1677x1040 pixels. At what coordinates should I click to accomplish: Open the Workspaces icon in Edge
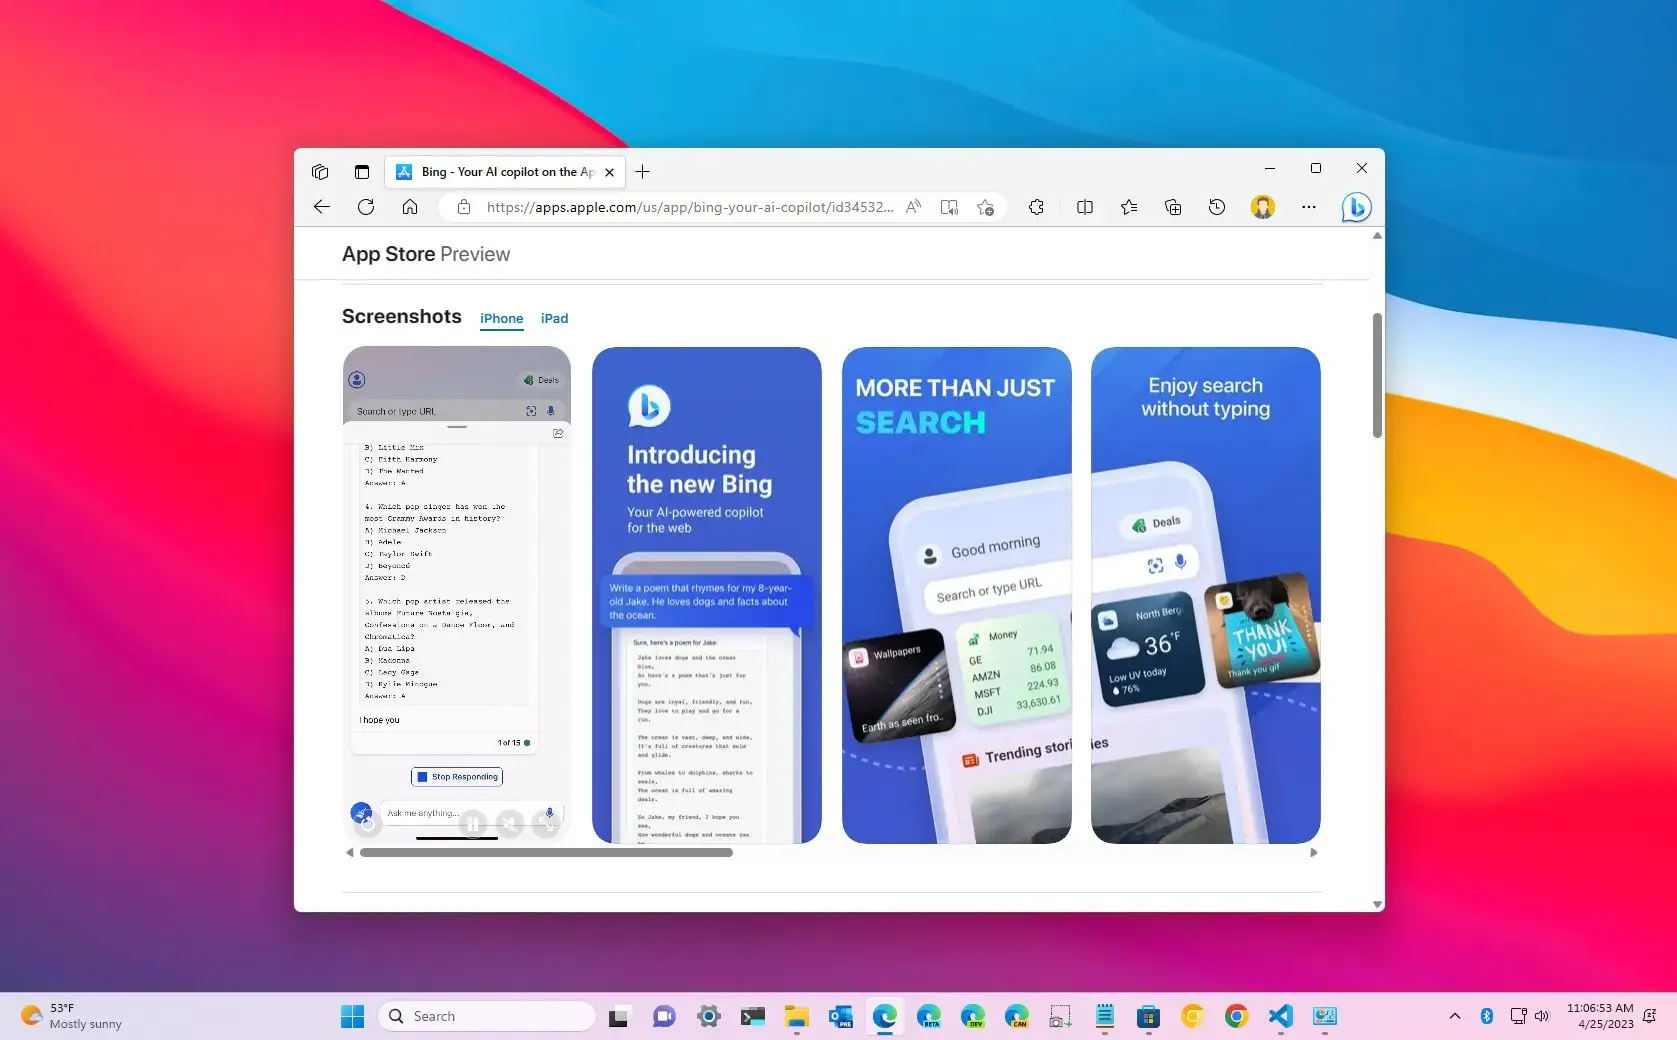pos(320,172)
